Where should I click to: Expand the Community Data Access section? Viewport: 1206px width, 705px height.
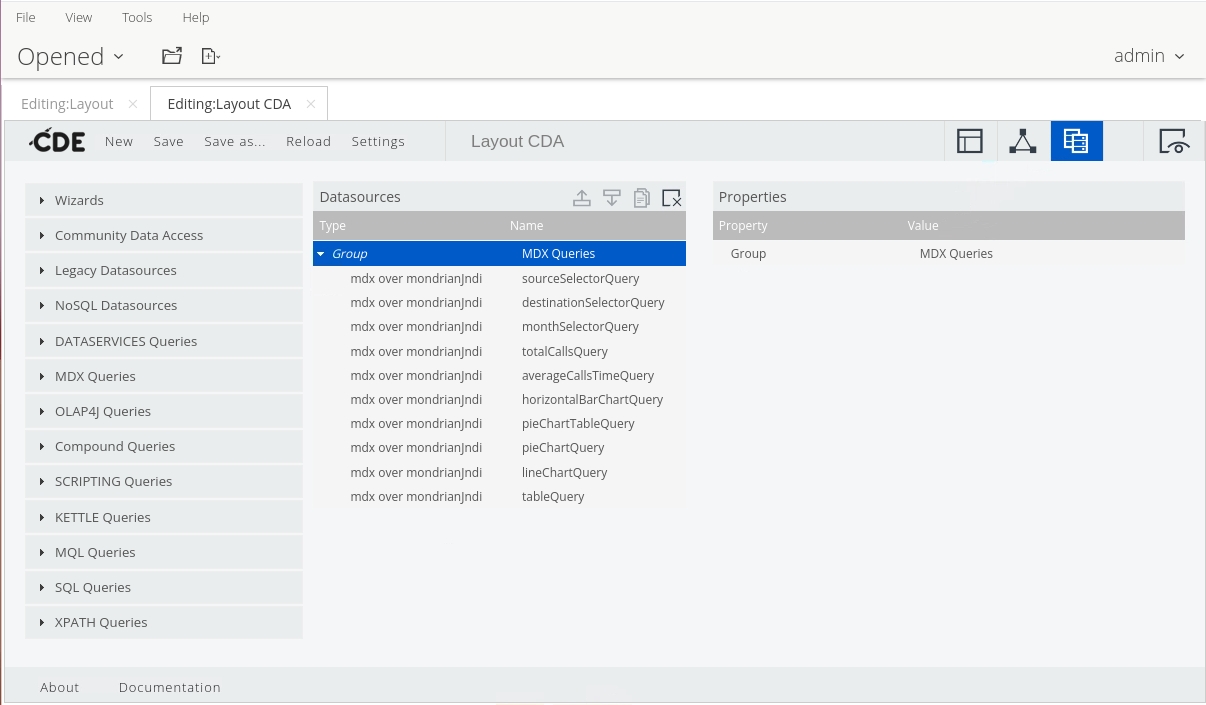coord(128,235)
